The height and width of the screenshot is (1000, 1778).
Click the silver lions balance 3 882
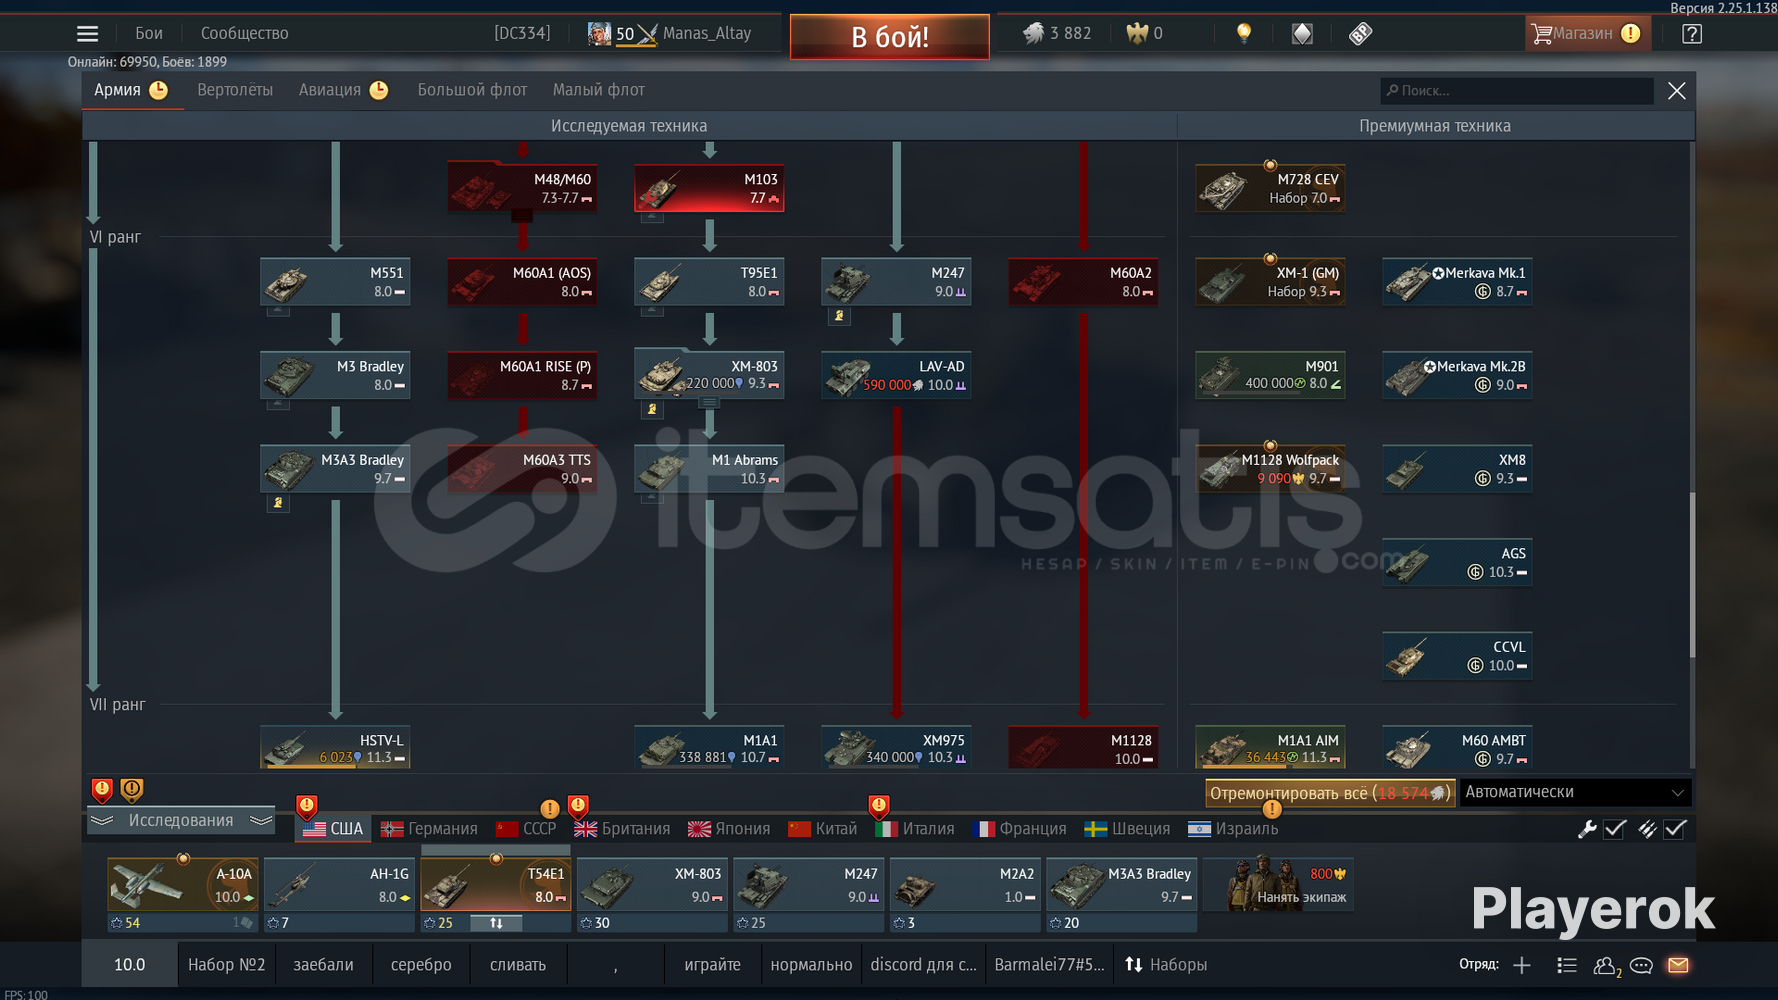coord(1057,33)
